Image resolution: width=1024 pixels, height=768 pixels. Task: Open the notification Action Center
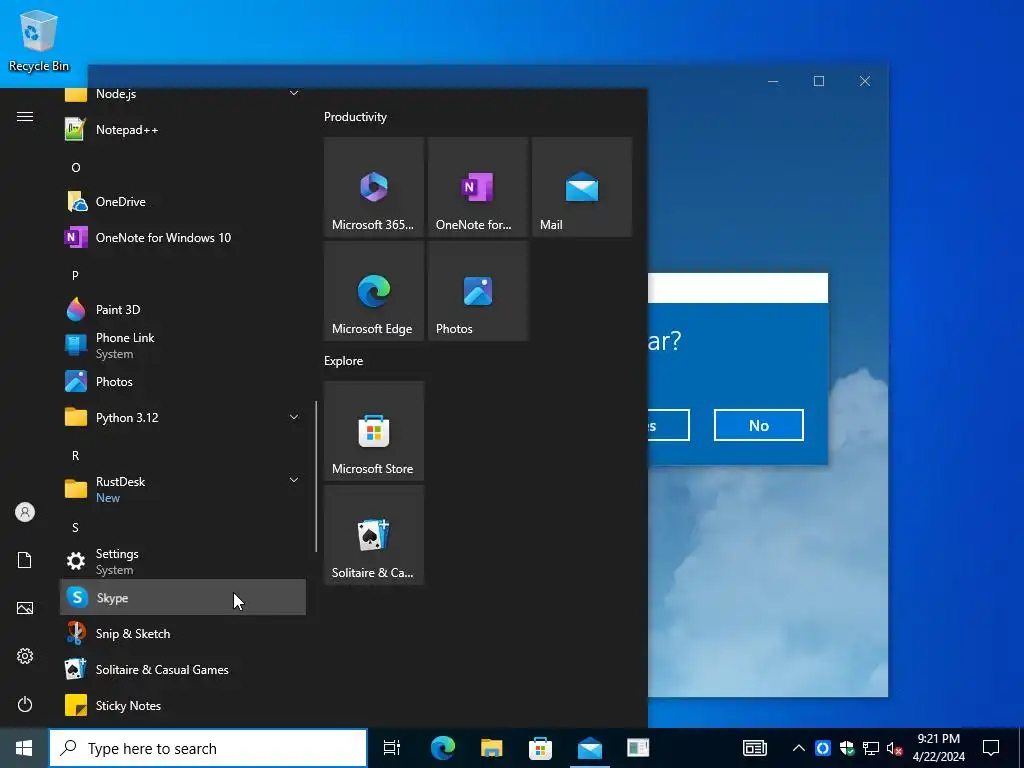pos(991,748)
